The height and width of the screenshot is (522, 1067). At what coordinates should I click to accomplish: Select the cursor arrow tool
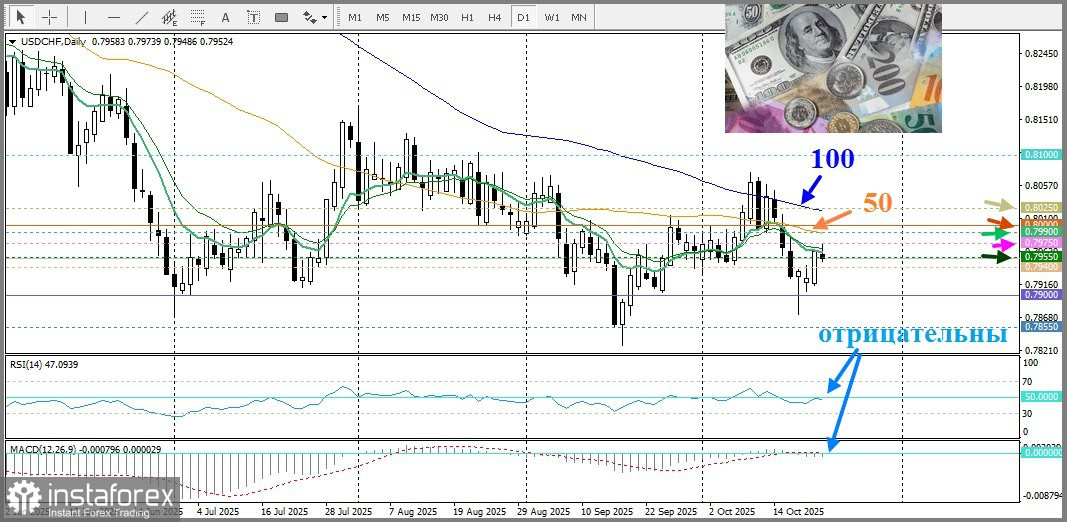click(22, 17)
